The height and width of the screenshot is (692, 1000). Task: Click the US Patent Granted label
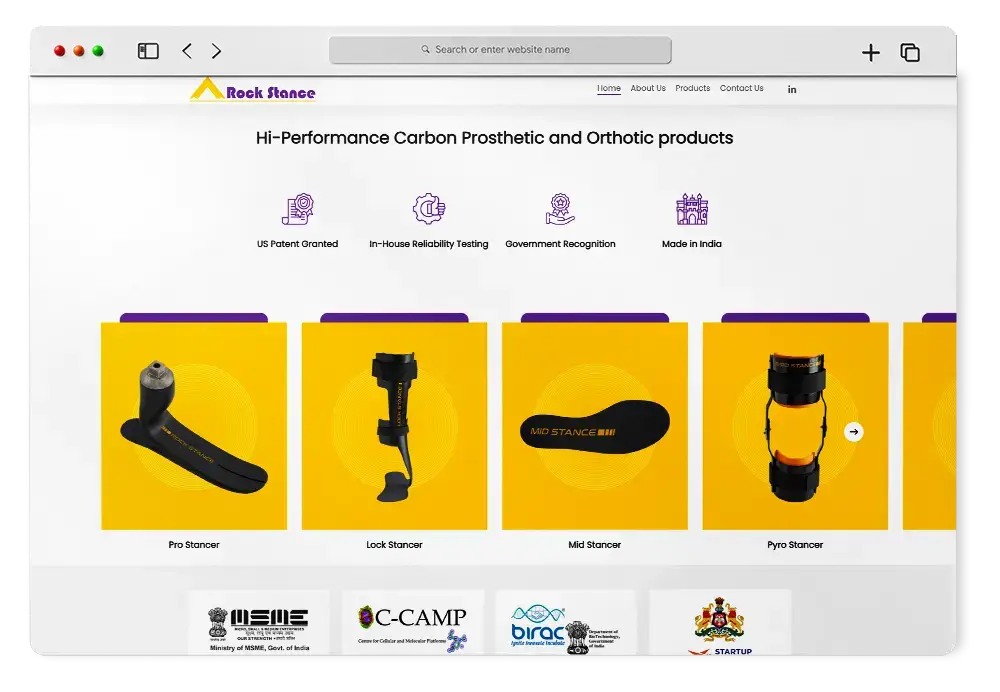point(298,244)
